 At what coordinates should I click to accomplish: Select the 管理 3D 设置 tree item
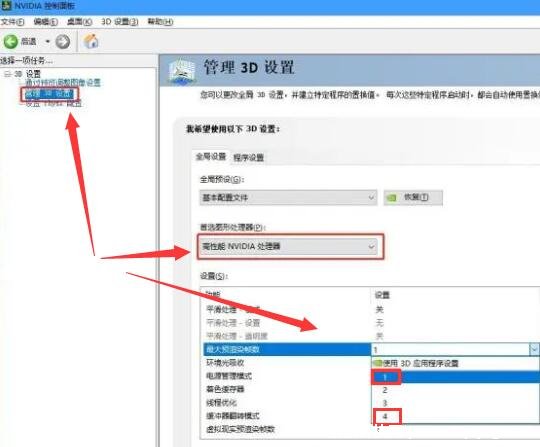[49, 93]
